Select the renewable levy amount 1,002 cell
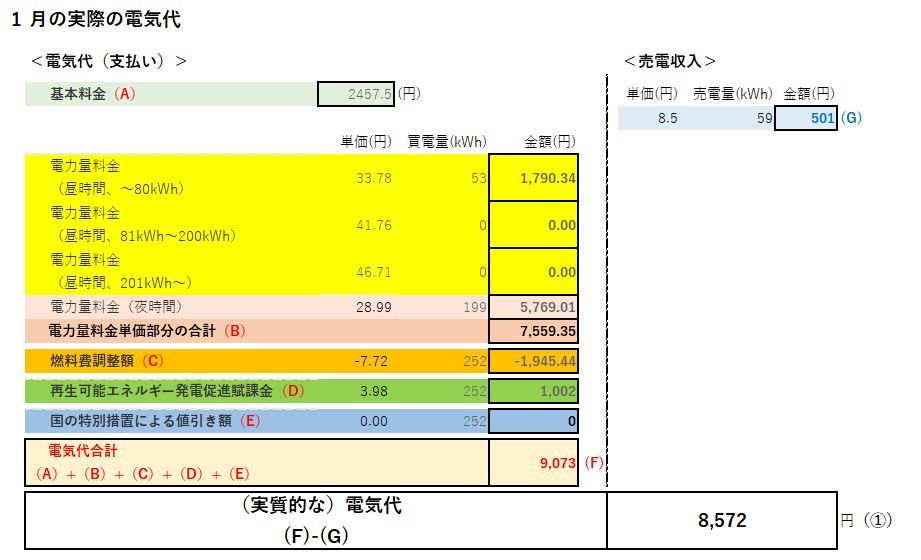921x560 pixels. tap(534, 390)
